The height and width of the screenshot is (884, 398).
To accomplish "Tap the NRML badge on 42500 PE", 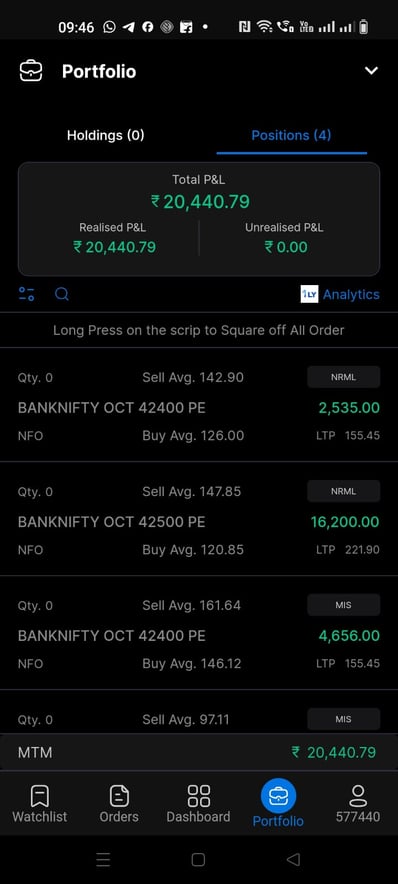I will click(343, 491).
